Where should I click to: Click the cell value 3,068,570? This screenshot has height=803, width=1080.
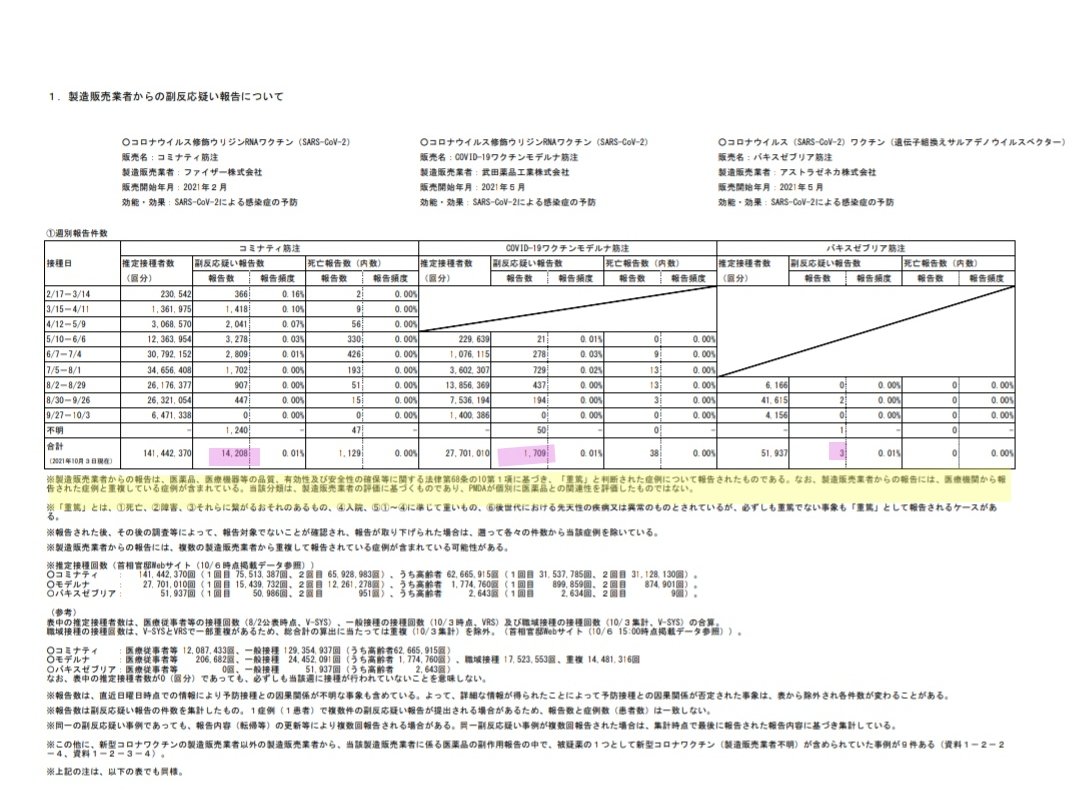171,324
